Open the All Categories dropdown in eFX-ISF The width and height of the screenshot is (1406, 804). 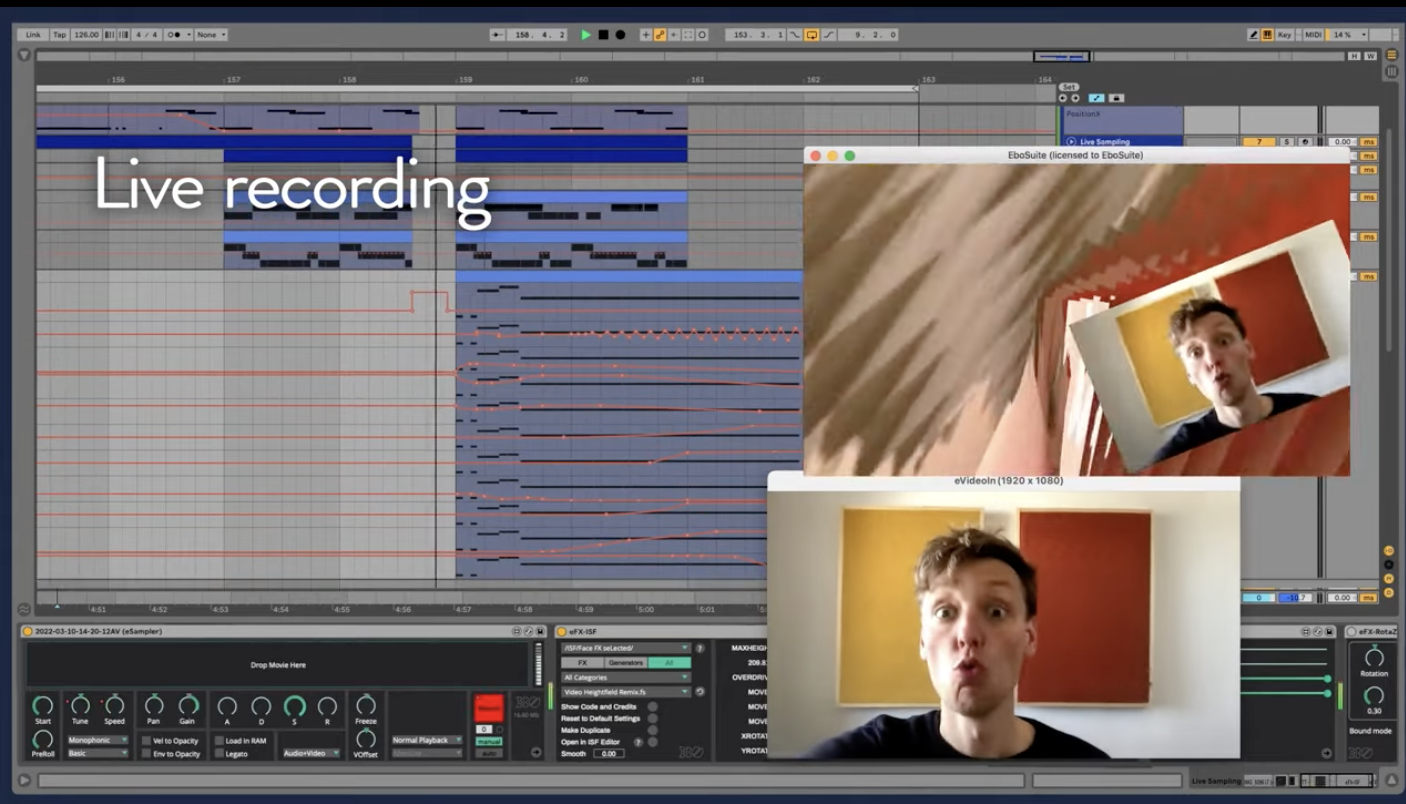pos(625,677)
